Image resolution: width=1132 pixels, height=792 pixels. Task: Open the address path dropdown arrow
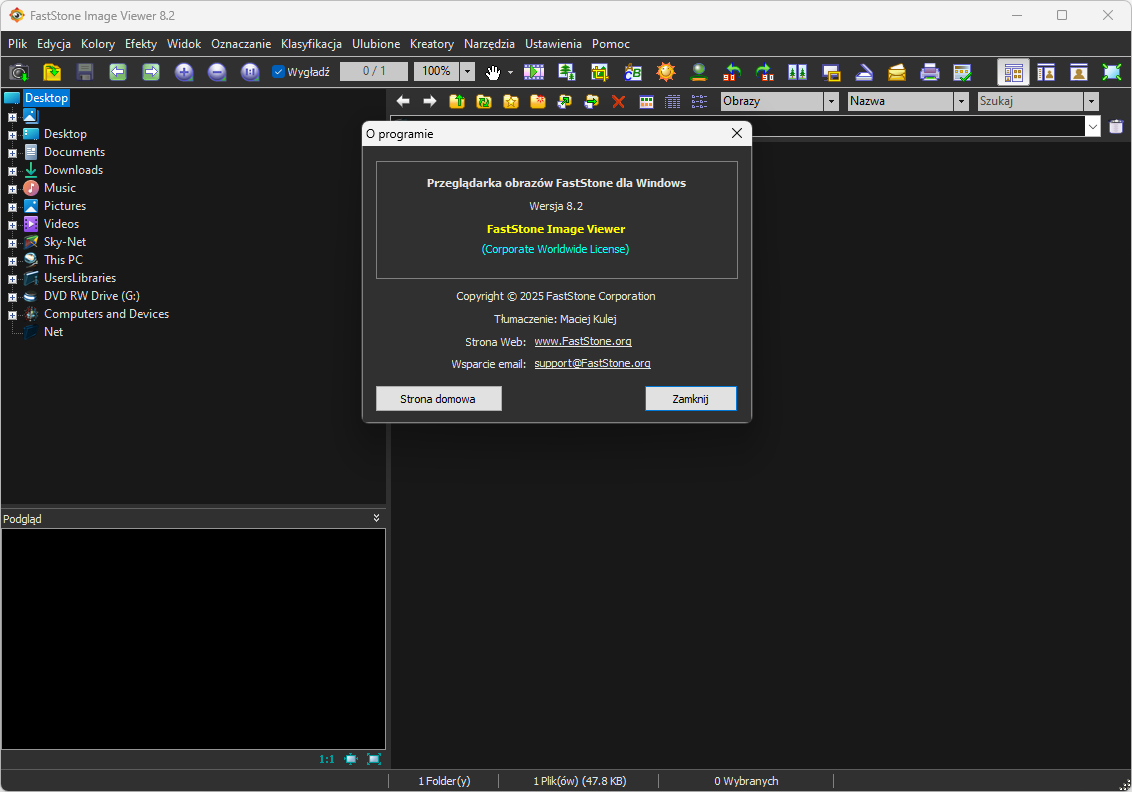tap(1092, 127)
